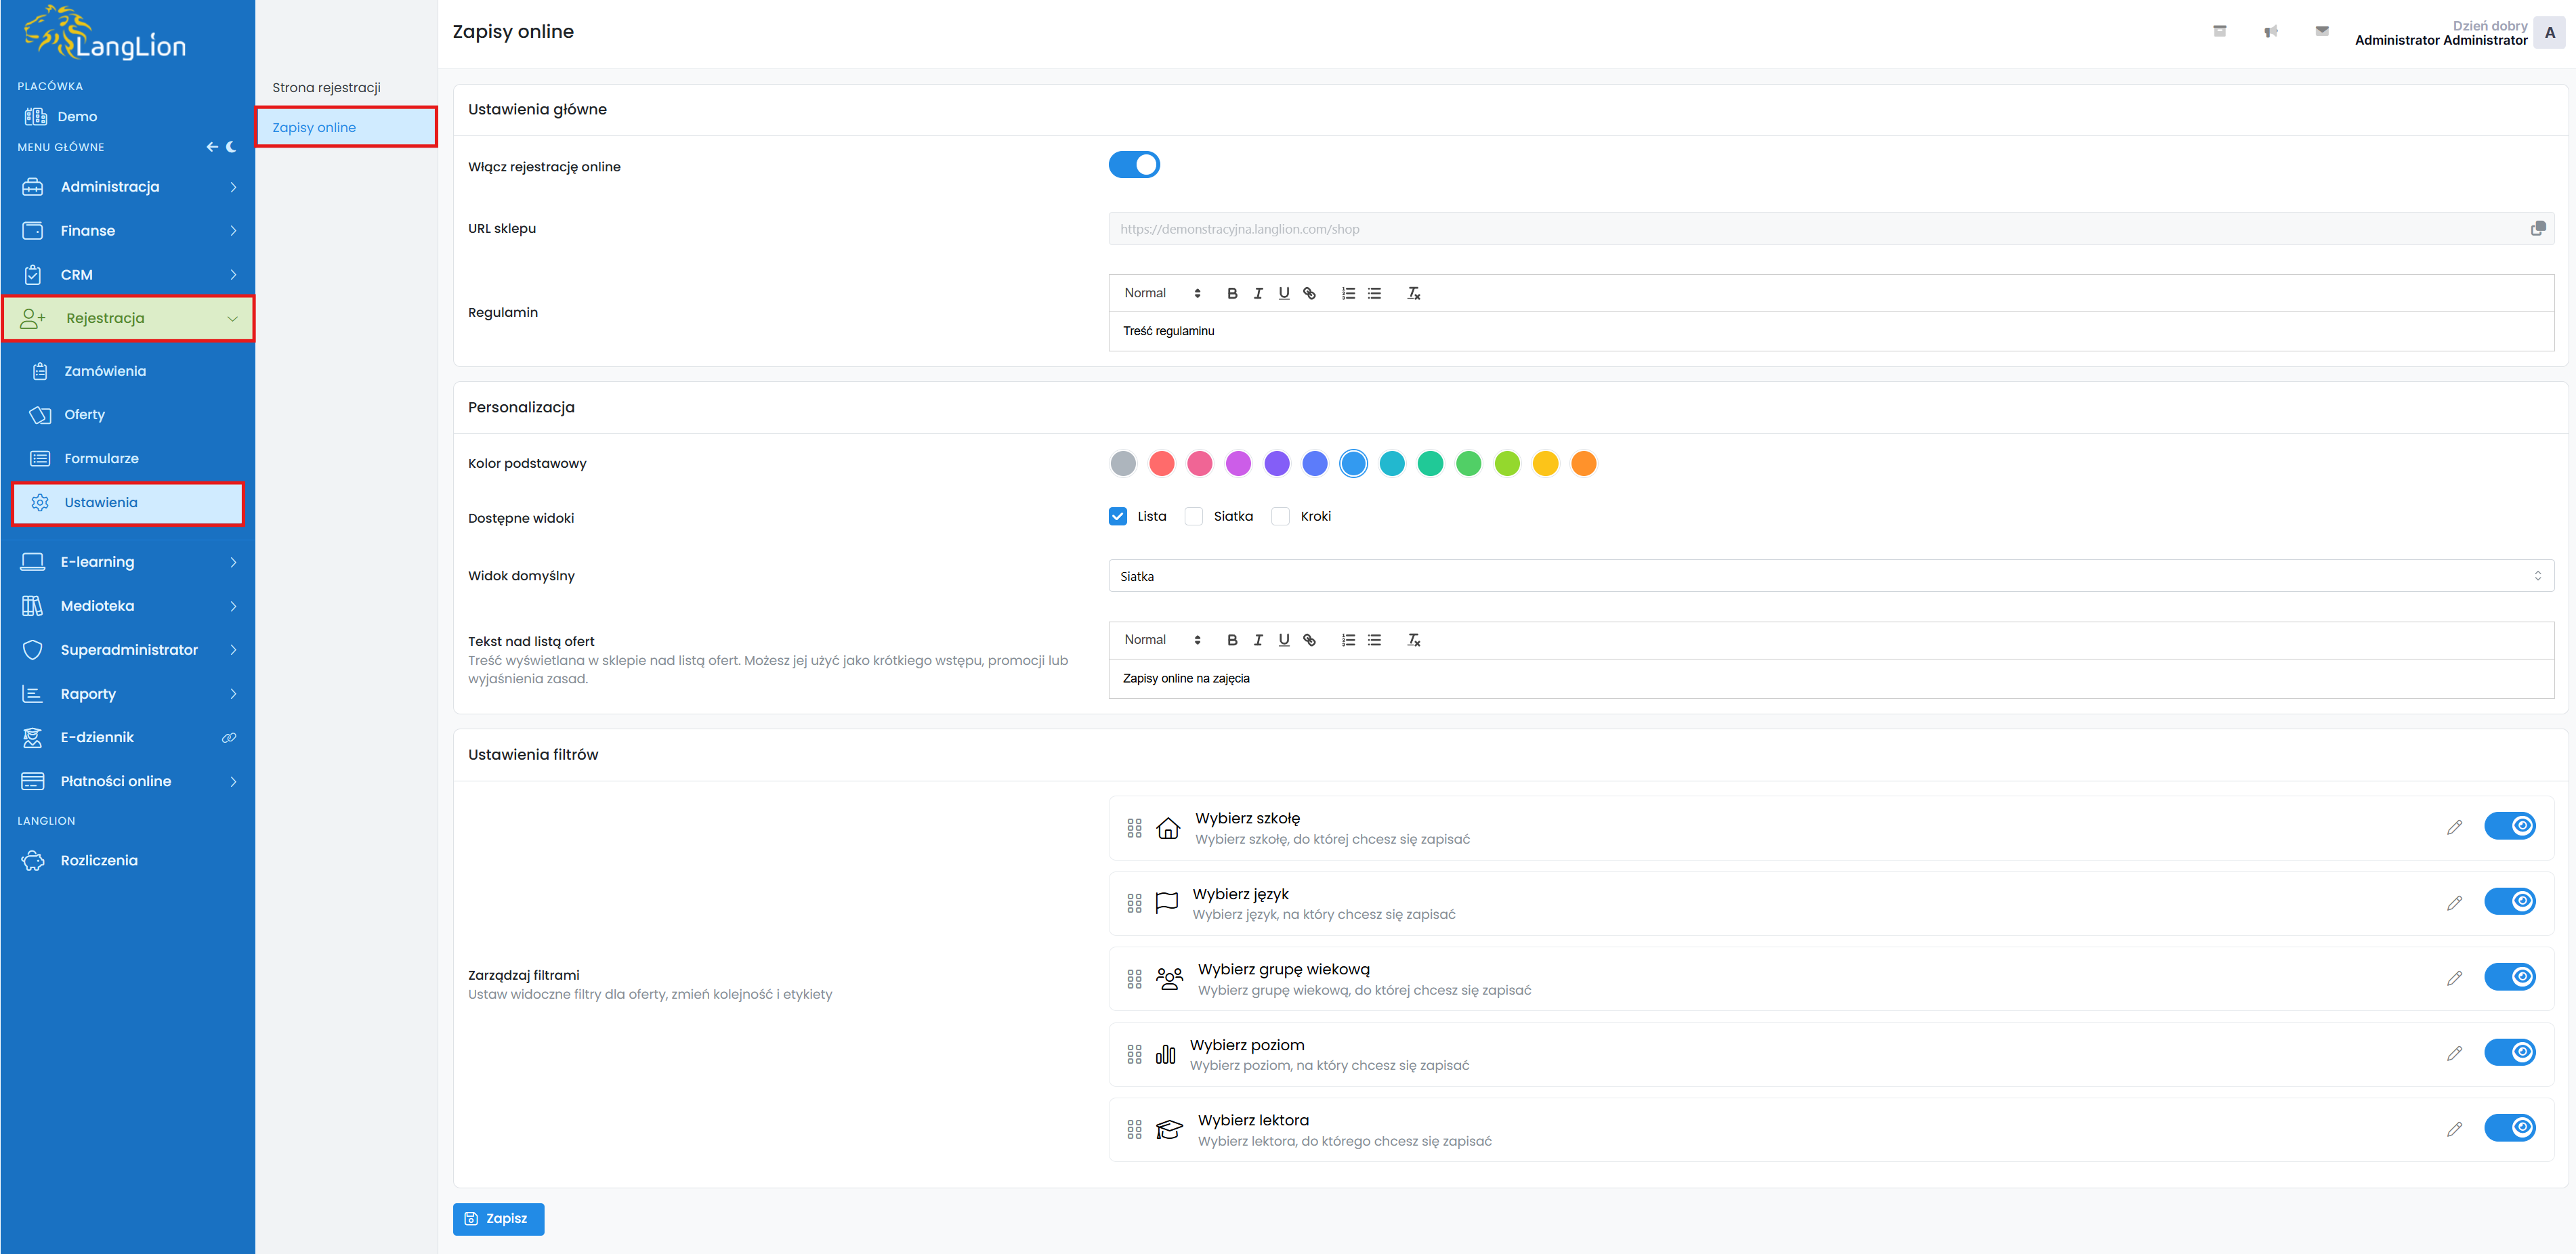
Task: Copy the shop URL with copy icon
Action: pyautogui.click(x=2537, y=229)
